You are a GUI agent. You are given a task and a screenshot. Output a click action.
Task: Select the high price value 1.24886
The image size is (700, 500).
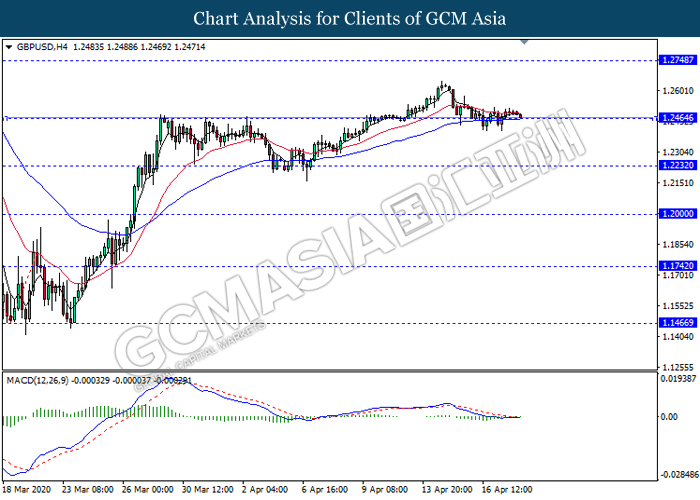point(122,47)
